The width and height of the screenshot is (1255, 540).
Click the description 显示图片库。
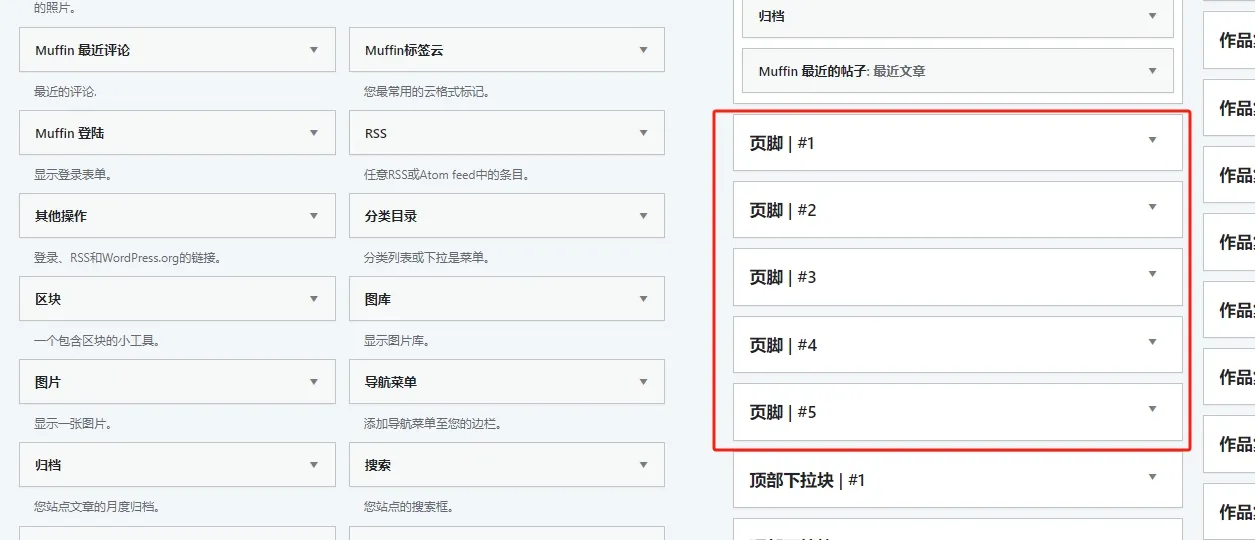pos(397,341)
